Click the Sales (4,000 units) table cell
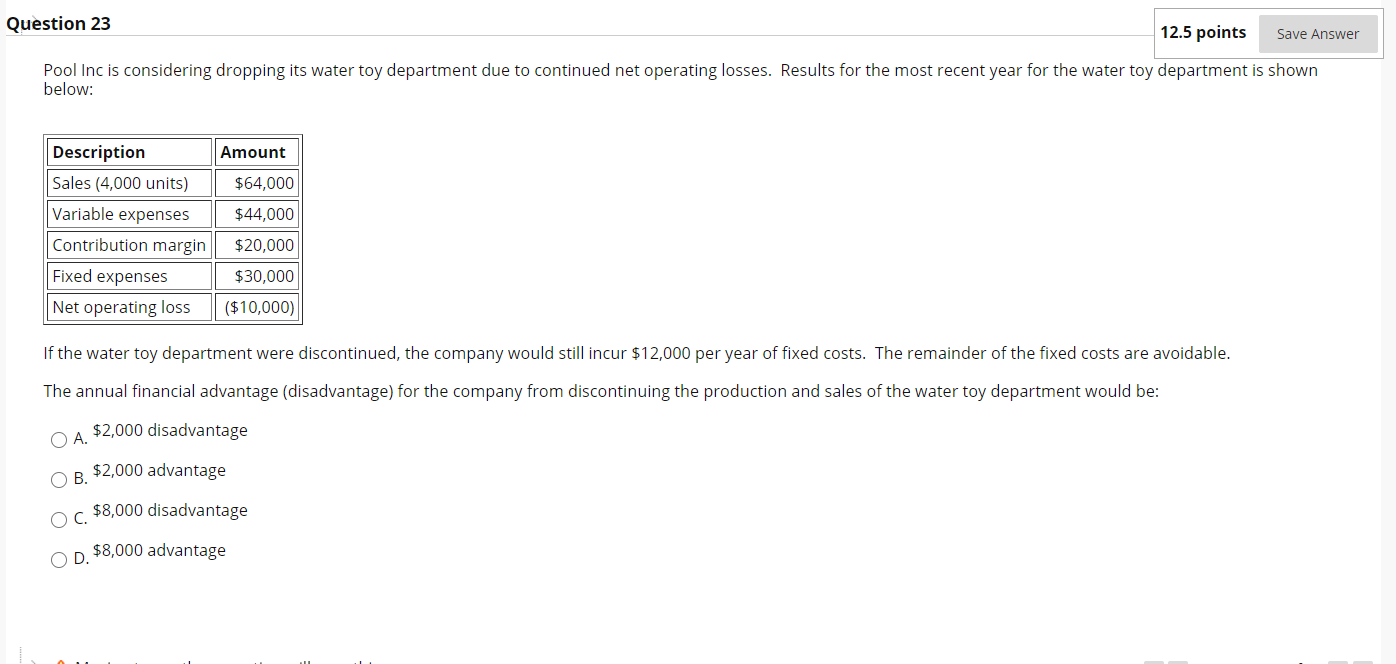This screenshot has width=1396, height=664. tap(122, 183)
